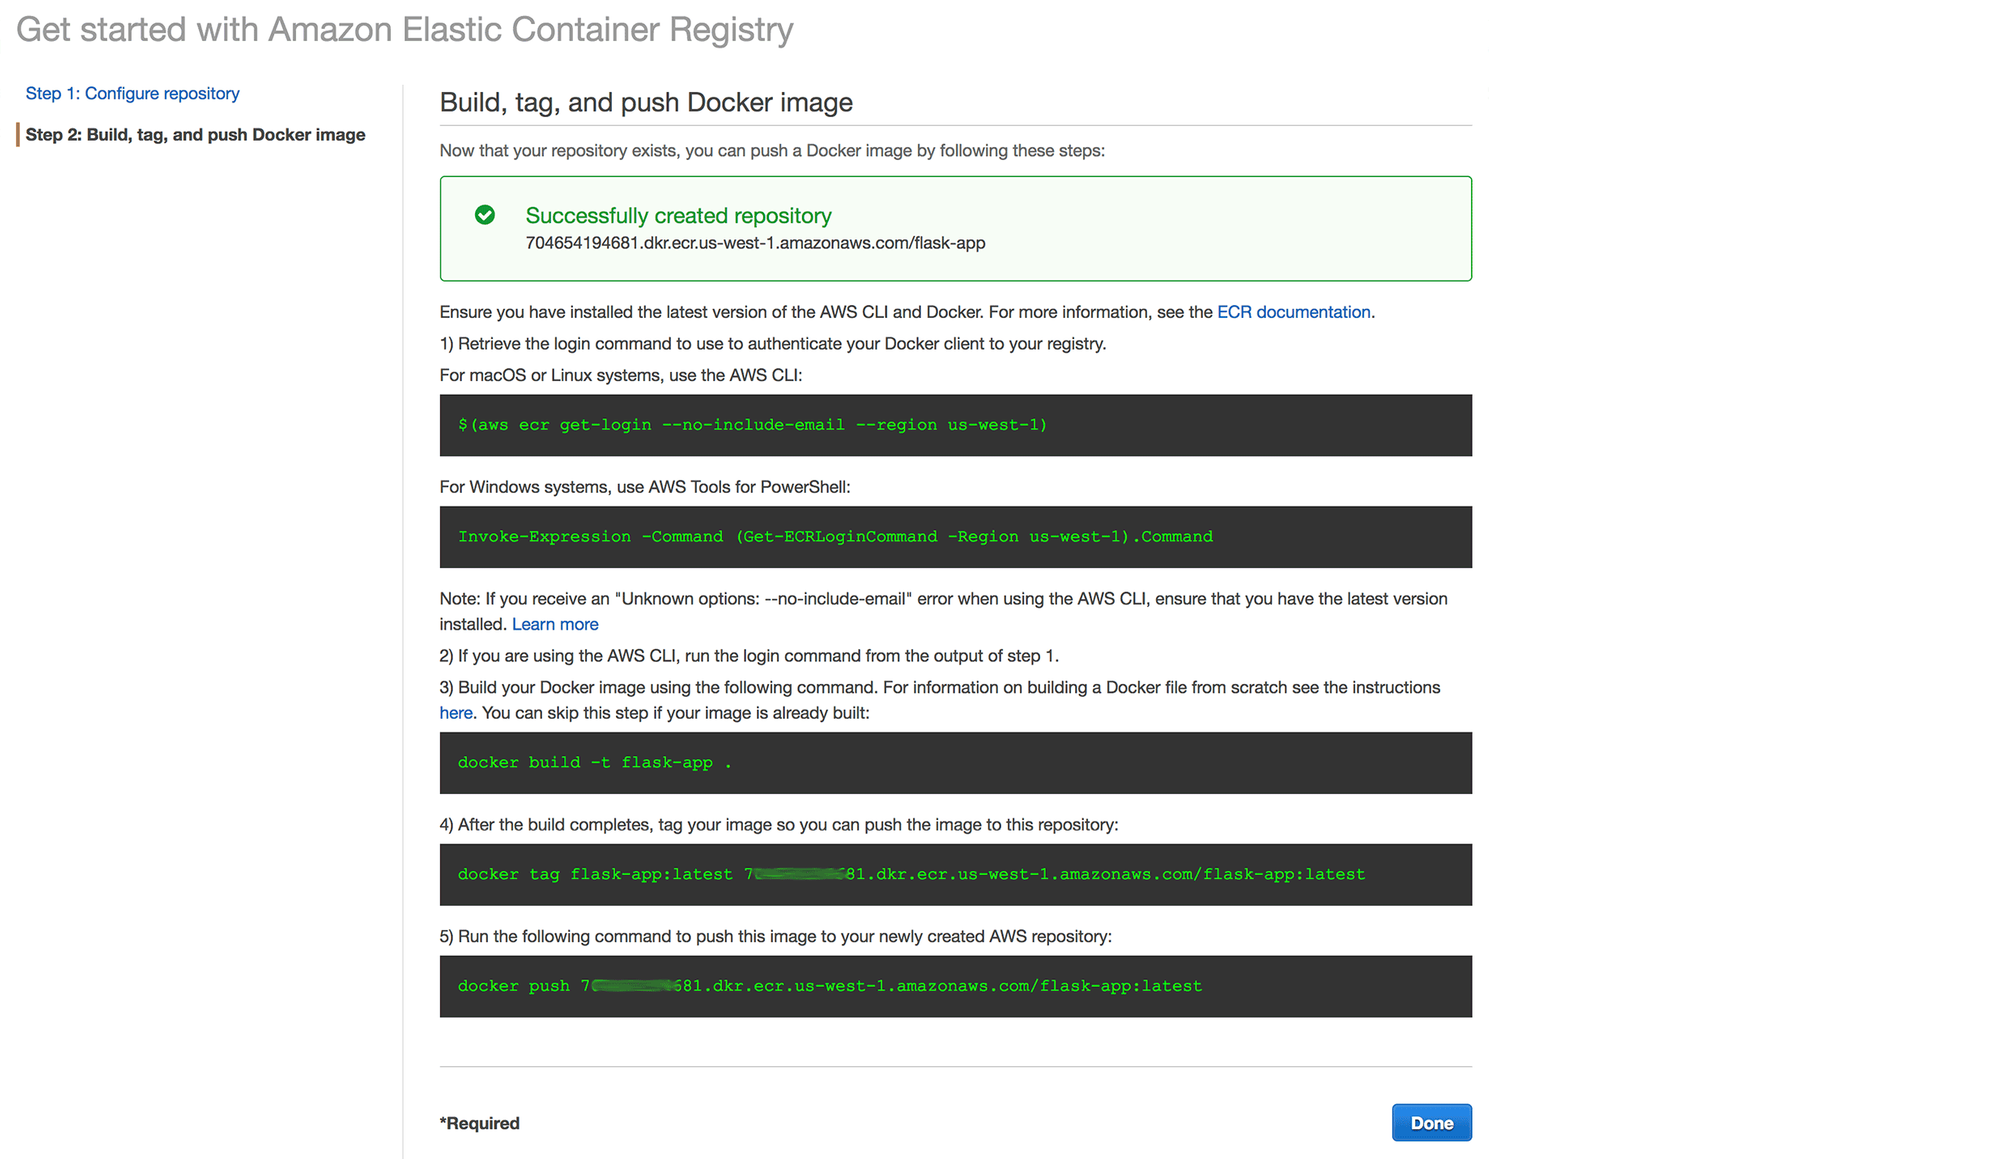Screen dimensions: 2000x1159
Task: Click step 5 text about pushing the image
Action: (776, 936)
